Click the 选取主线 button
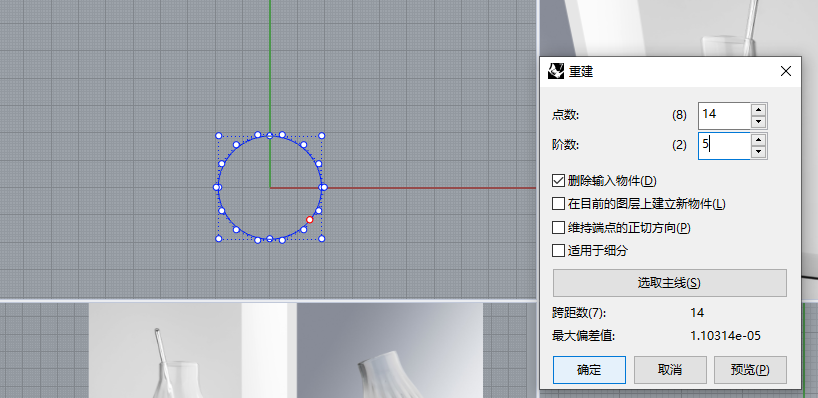The width and height of the screenshot is (818, 398). [669, 283]
